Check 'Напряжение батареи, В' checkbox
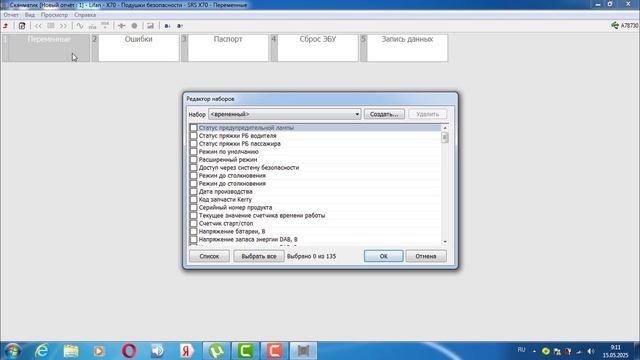The width and height of the screenshot is (640, 360). click(193, 231)
